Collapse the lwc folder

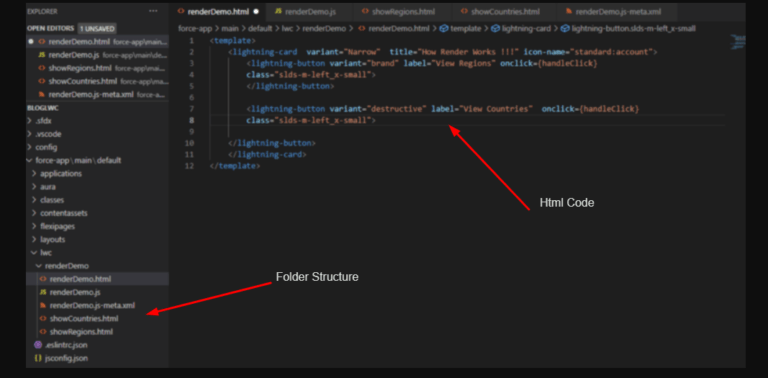[x=97, y=253]
